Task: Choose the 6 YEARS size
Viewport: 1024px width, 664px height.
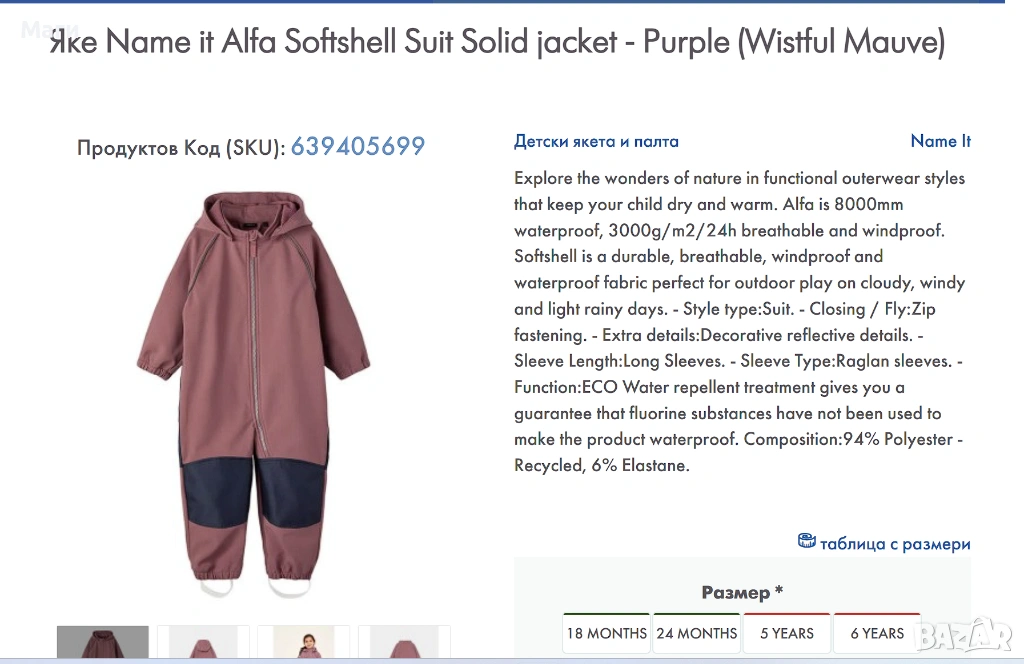Action: pos(877,633)
